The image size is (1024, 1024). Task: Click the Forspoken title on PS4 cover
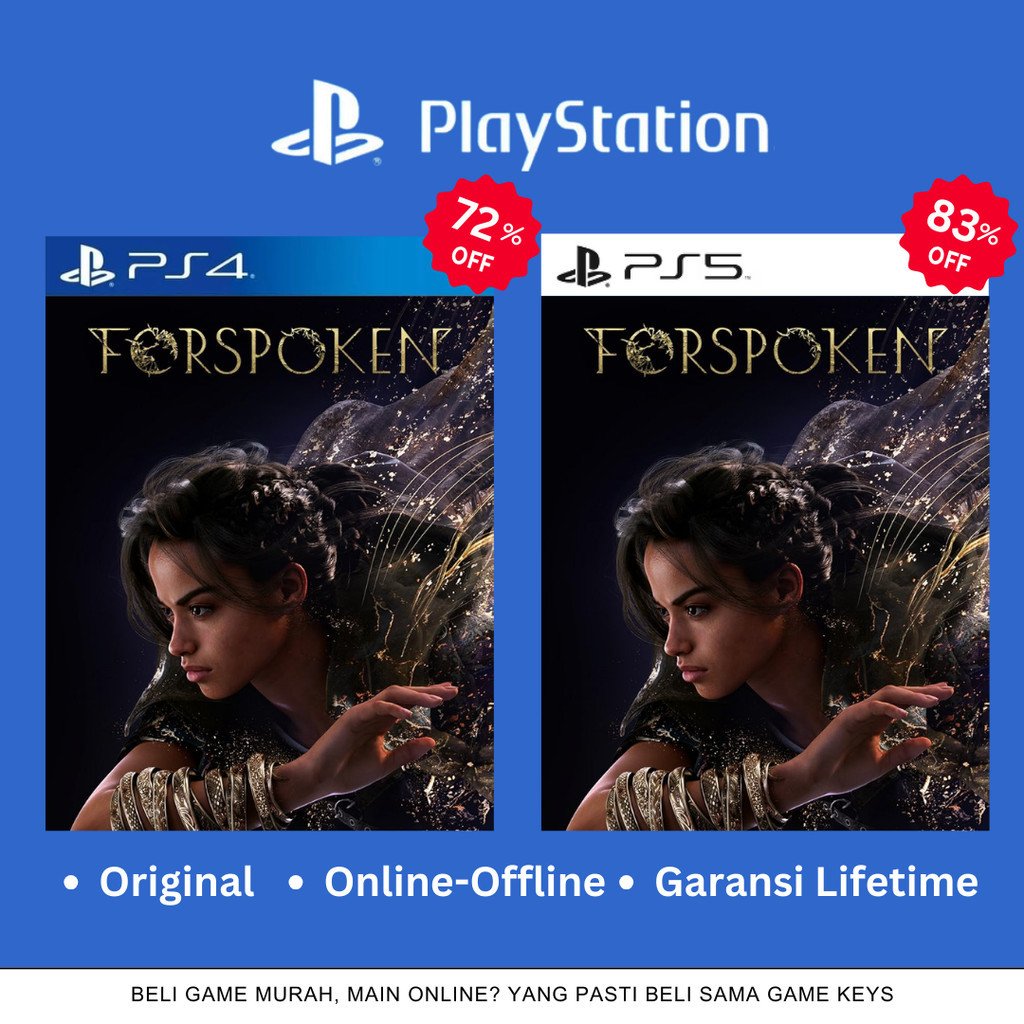(270, 351)
